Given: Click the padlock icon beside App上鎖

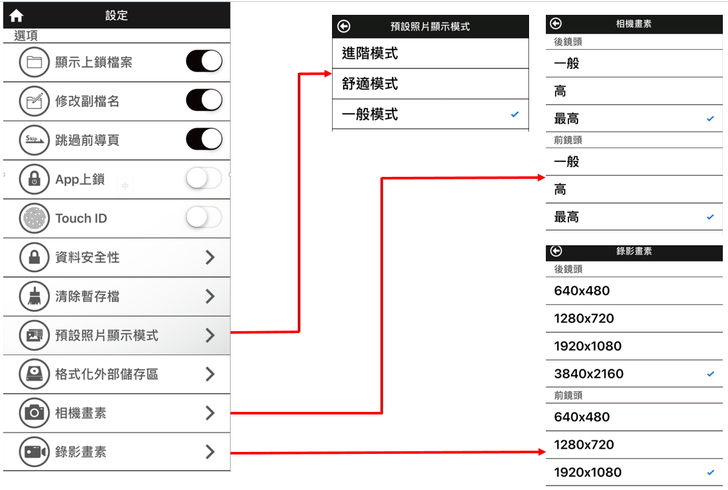Looking at the screenshot, I should [x=34, y=179].
